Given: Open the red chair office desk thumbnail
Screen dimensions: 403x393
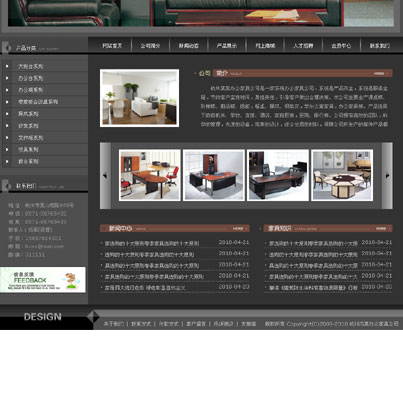Looking at the screenshot, I should point(150,175).
